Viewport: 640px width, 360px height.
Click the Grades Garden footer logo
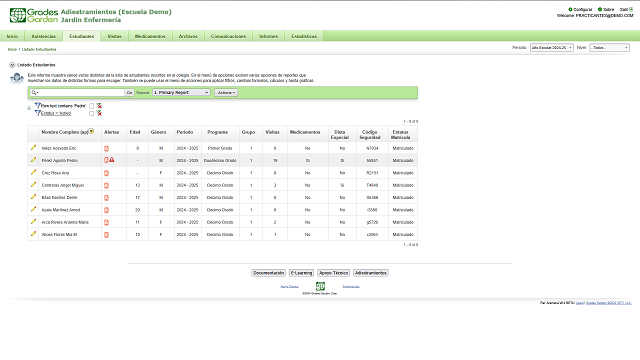coord(320,286)
